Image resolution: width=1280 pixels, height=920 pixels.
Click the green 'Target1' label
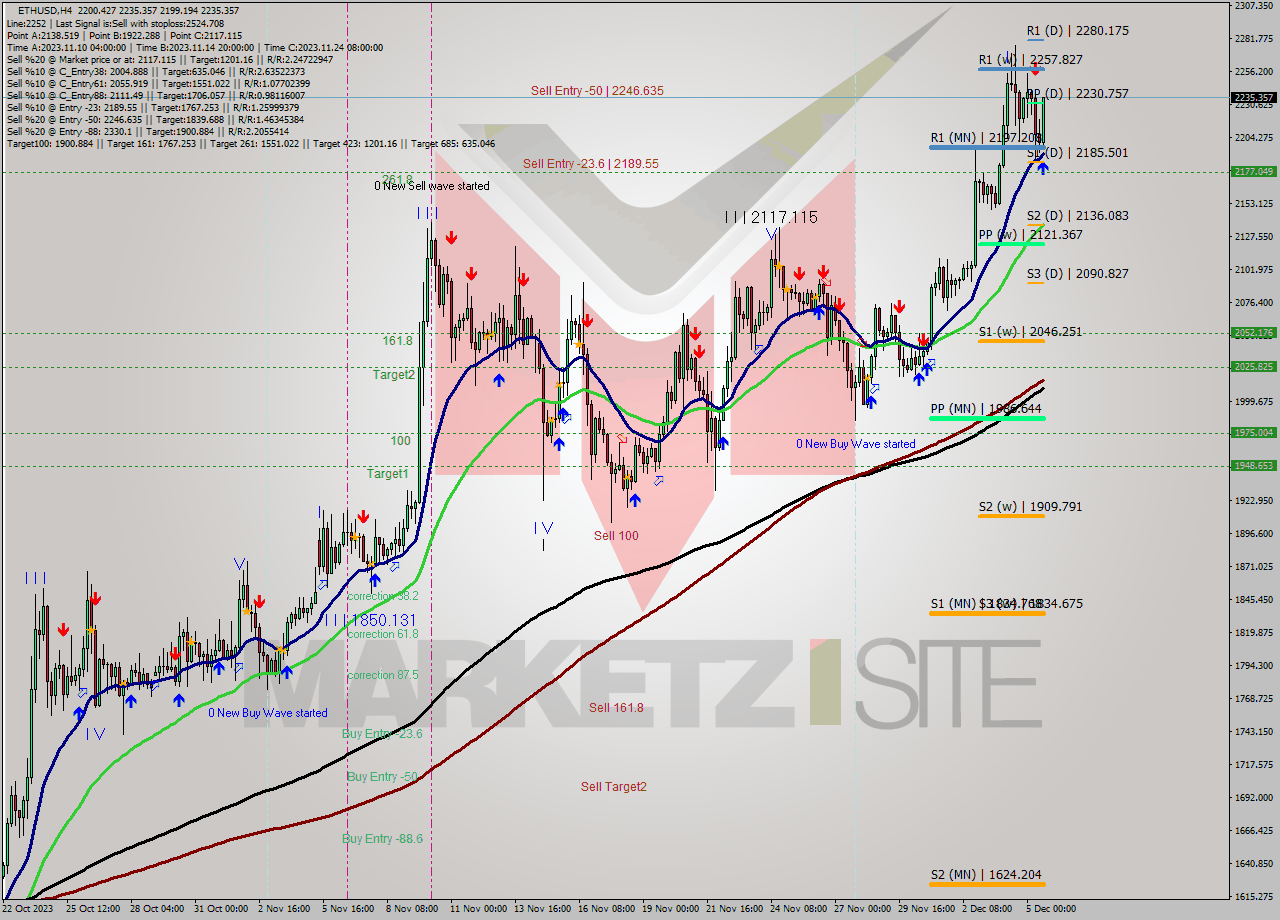point(387,474)
